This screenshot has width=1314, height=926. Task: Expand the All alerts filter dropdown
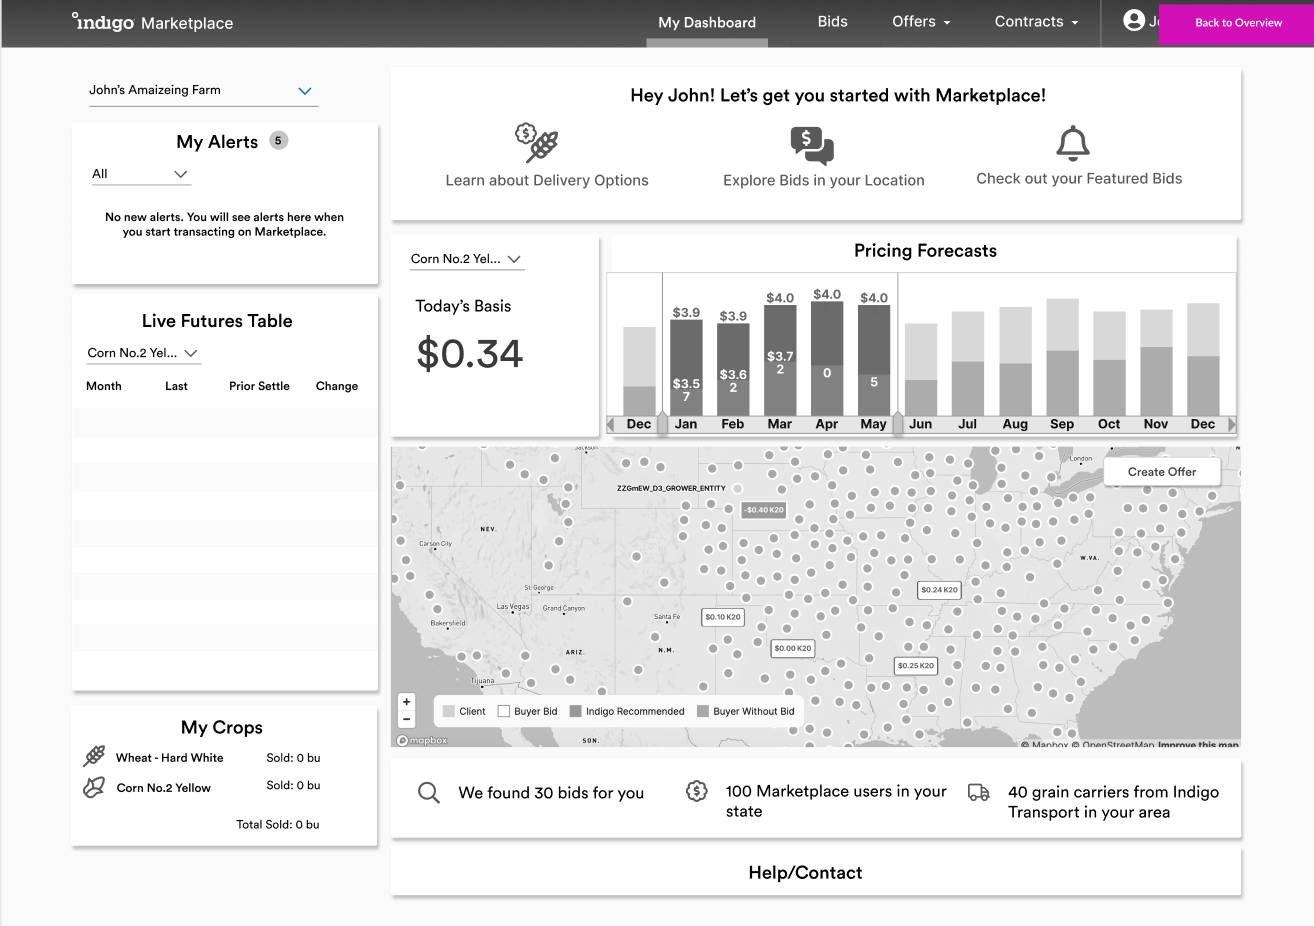pos(140,174)
